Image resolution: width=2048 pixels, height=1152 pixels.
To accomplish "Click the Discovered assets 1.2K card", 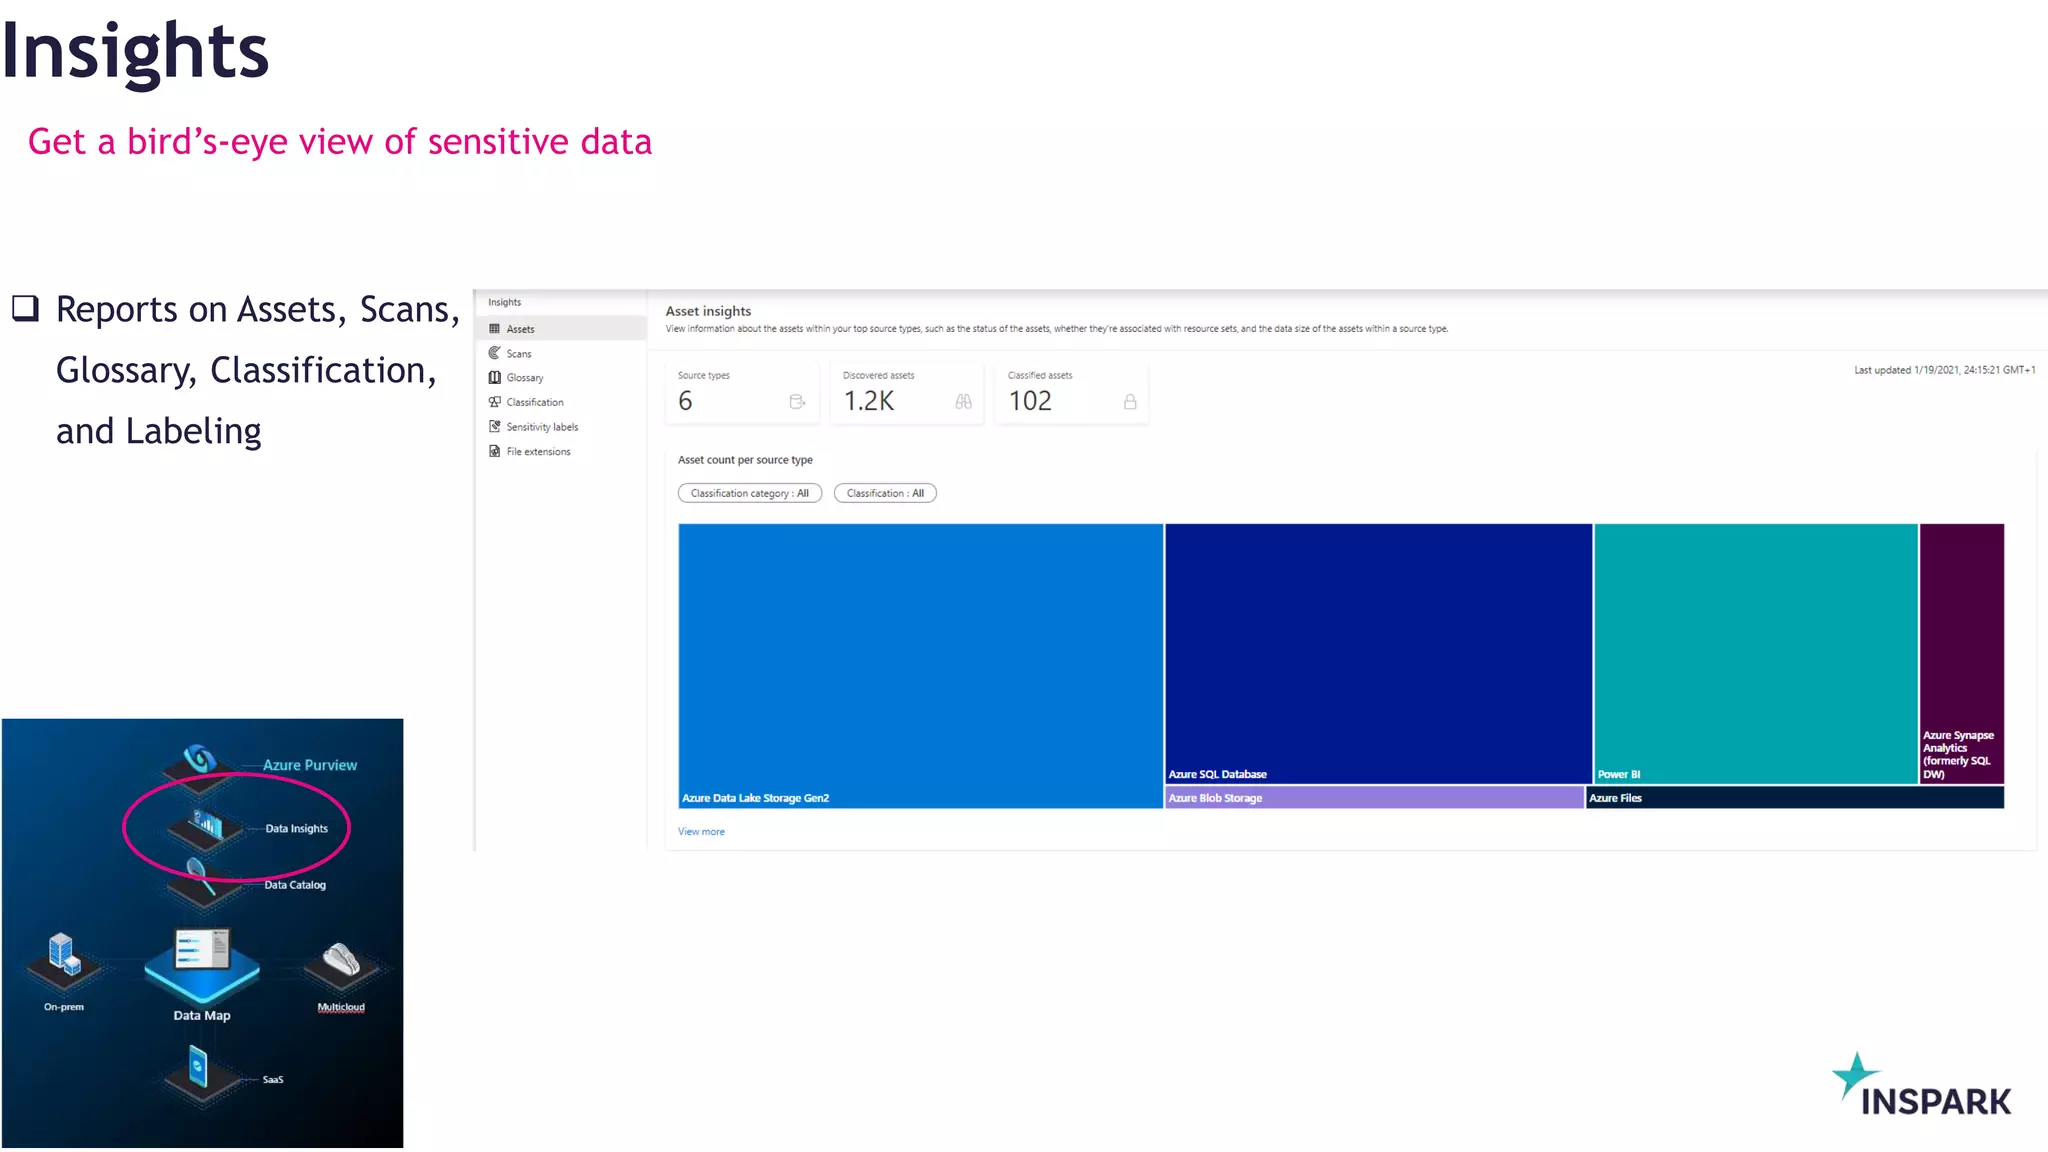I will 907,393.
